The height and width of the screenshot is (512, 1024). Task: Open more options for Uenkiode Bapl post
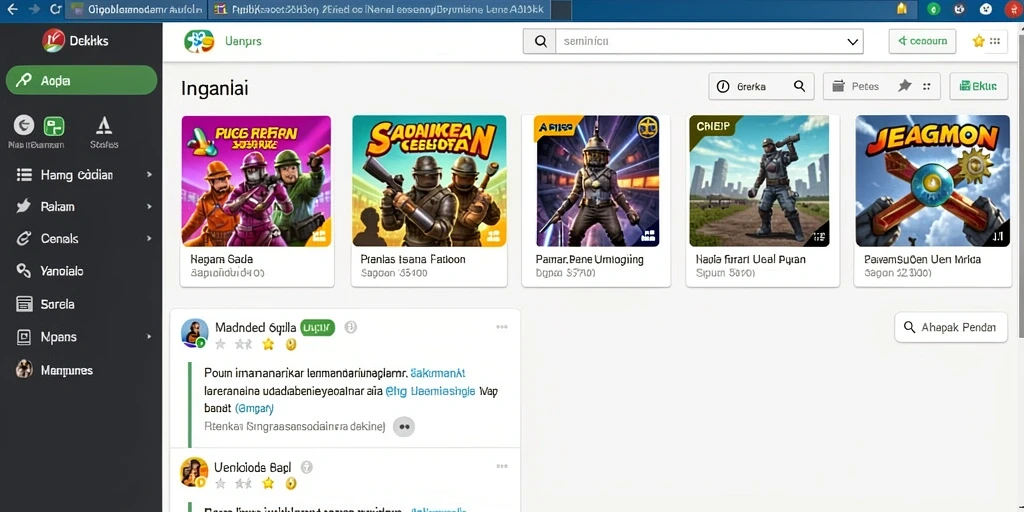pos(502,466)
